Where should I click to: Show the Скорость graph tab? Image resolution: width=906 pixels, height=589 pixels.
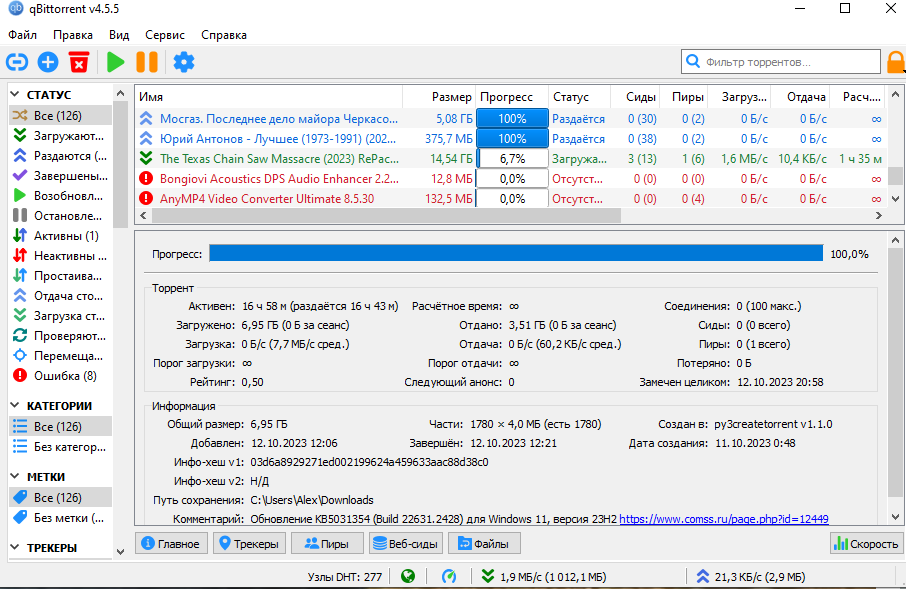click(x=866, y=543)
